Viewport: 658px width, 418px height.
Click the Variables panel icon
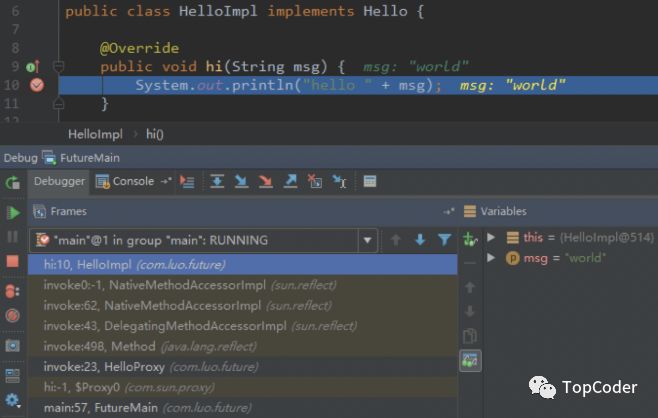click(x=470, y=211)
